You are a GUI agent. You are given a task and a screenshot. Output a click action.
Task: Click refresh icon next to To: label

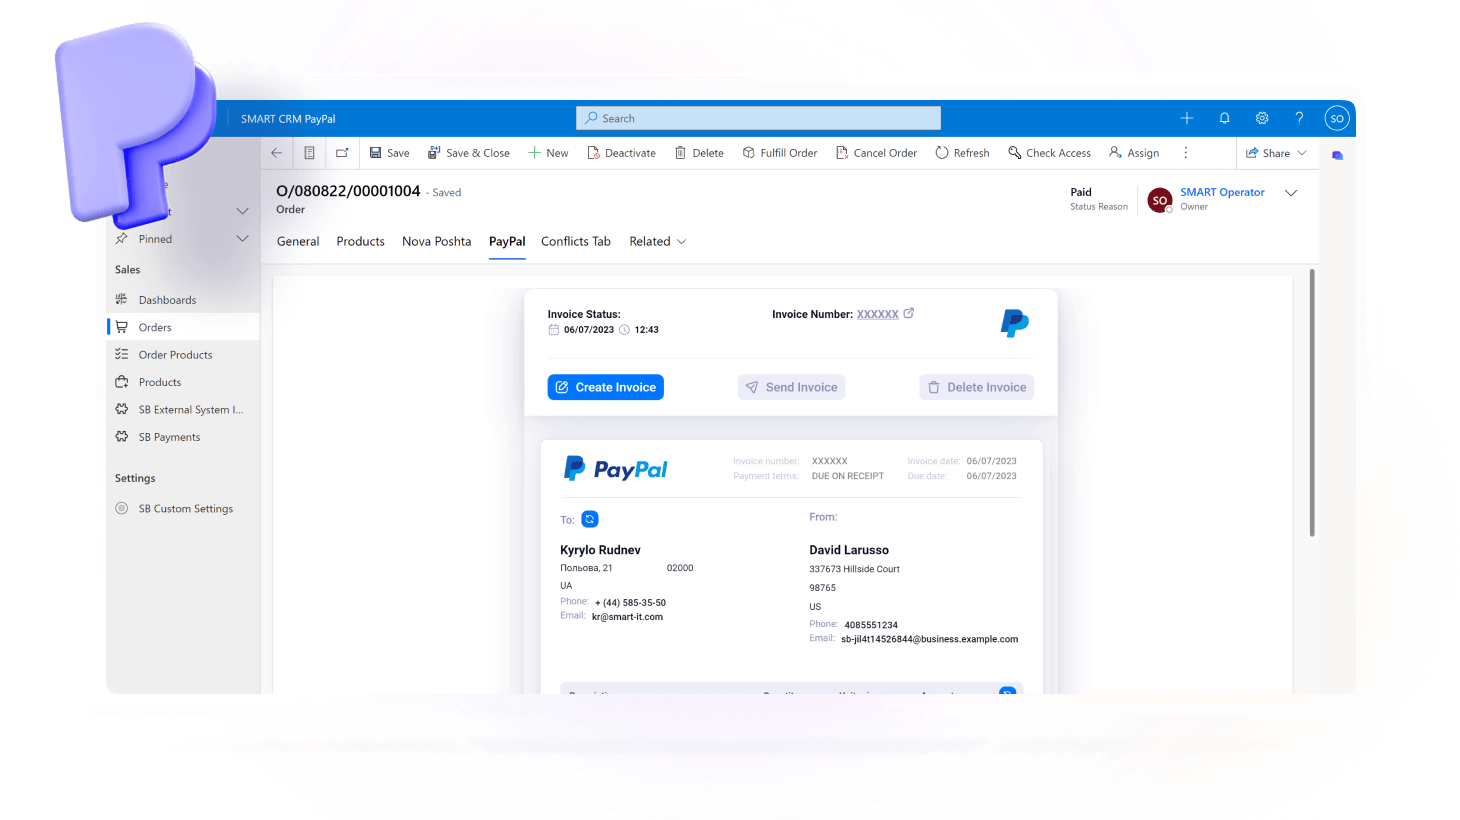point(590,519)
